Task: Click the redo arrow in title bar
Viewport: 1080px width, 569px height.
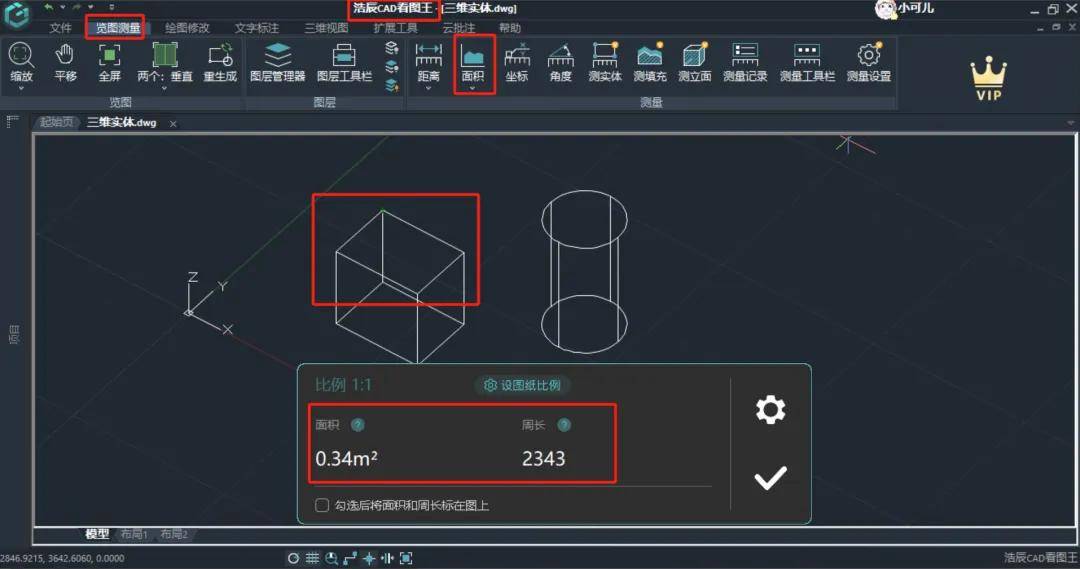Action: [76, 8]
